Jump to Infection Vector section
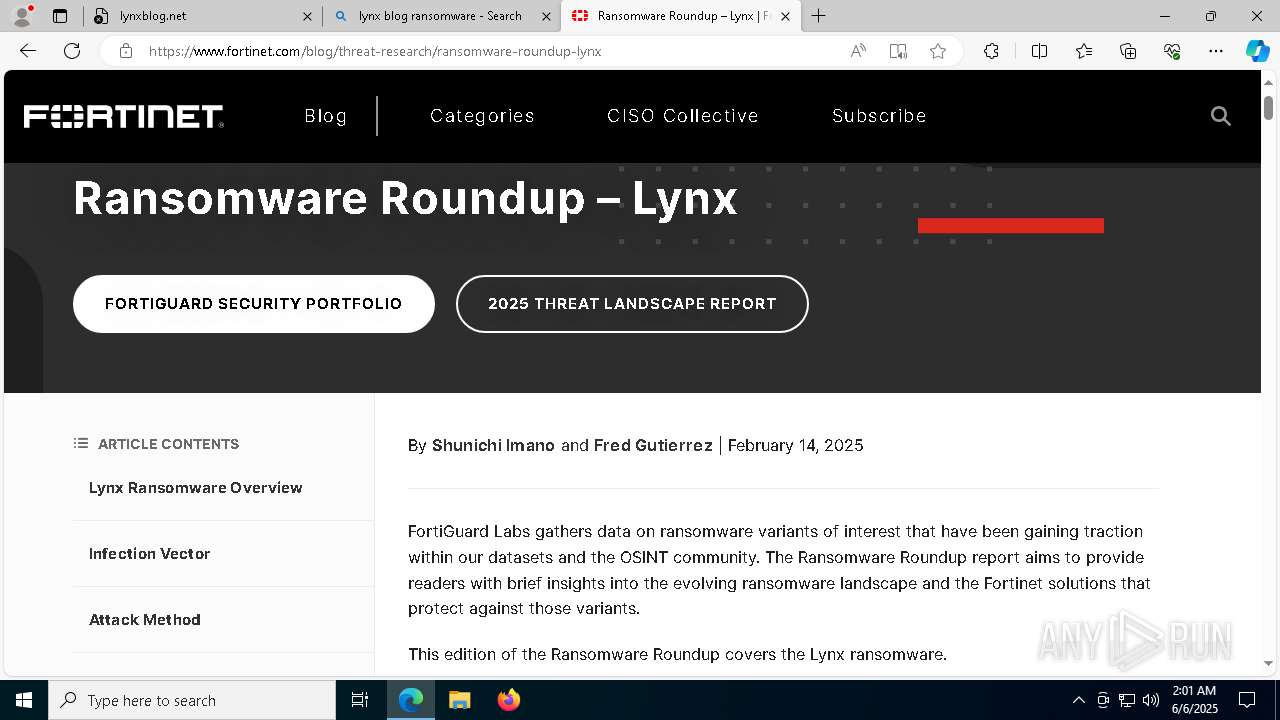 [149, 554]
